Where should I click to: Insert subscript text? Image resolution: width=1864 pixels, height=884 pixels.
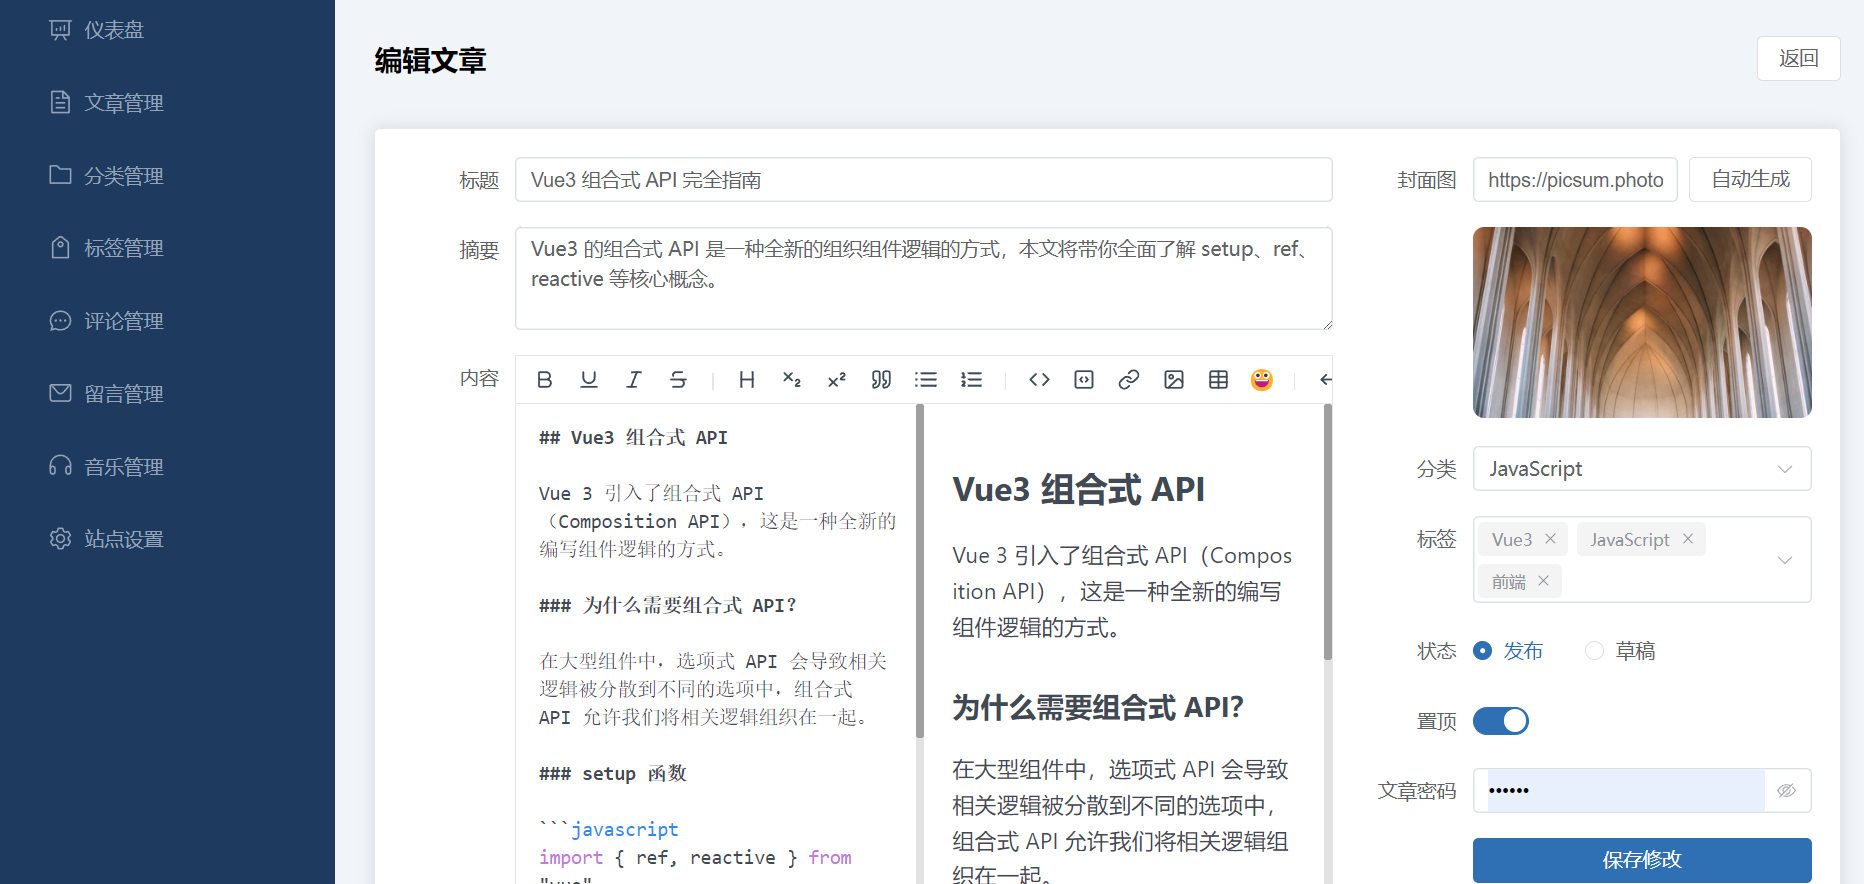791,380
